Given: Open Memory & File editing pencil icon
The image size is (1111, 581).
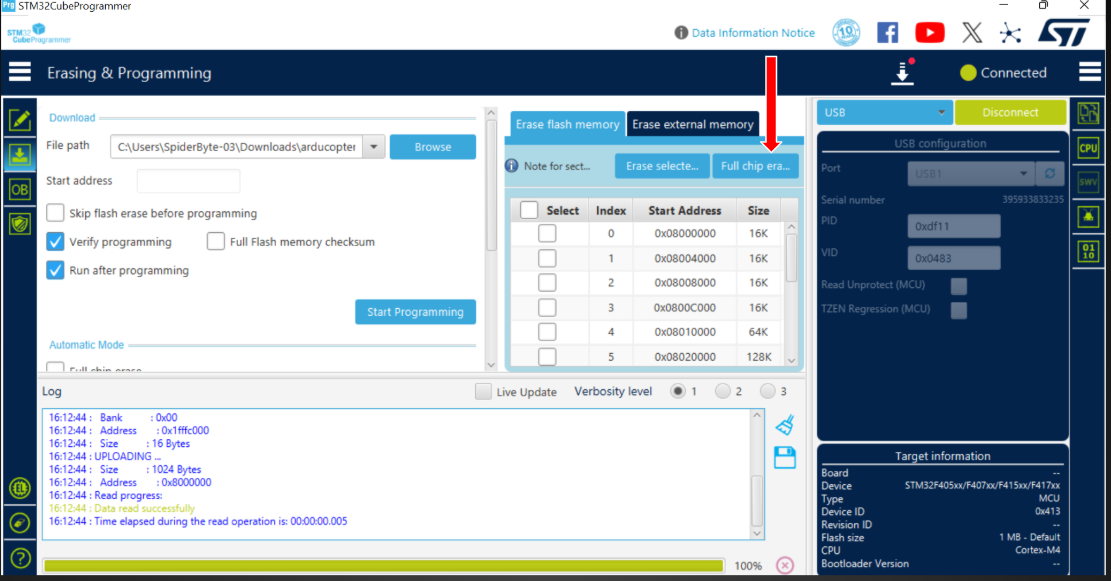Looking at the screenshot, I should [19, 120].
